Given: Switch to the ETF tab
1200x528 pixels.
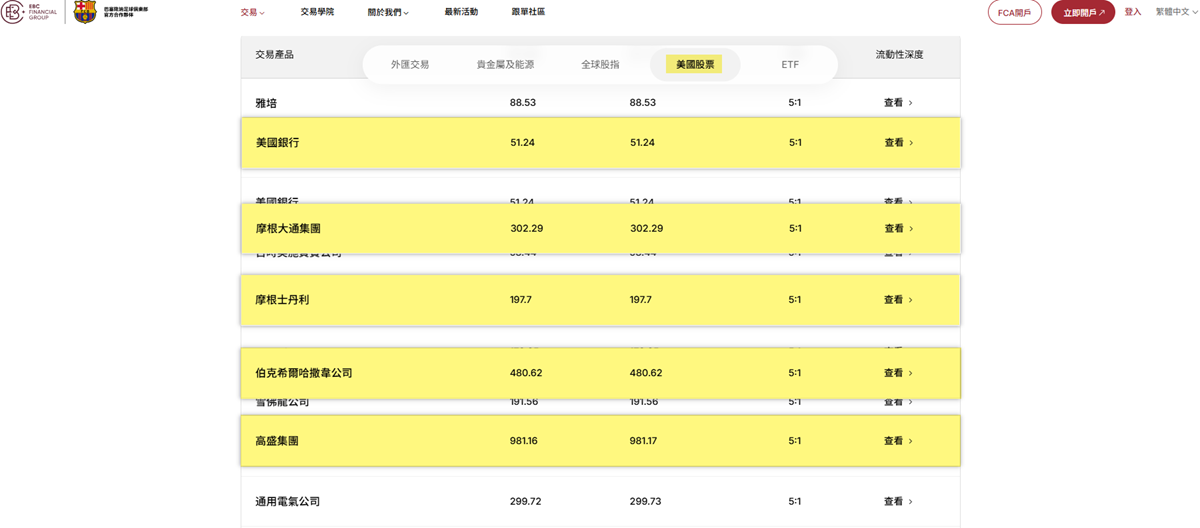Looking at the screenshot, I should [790, 64].
